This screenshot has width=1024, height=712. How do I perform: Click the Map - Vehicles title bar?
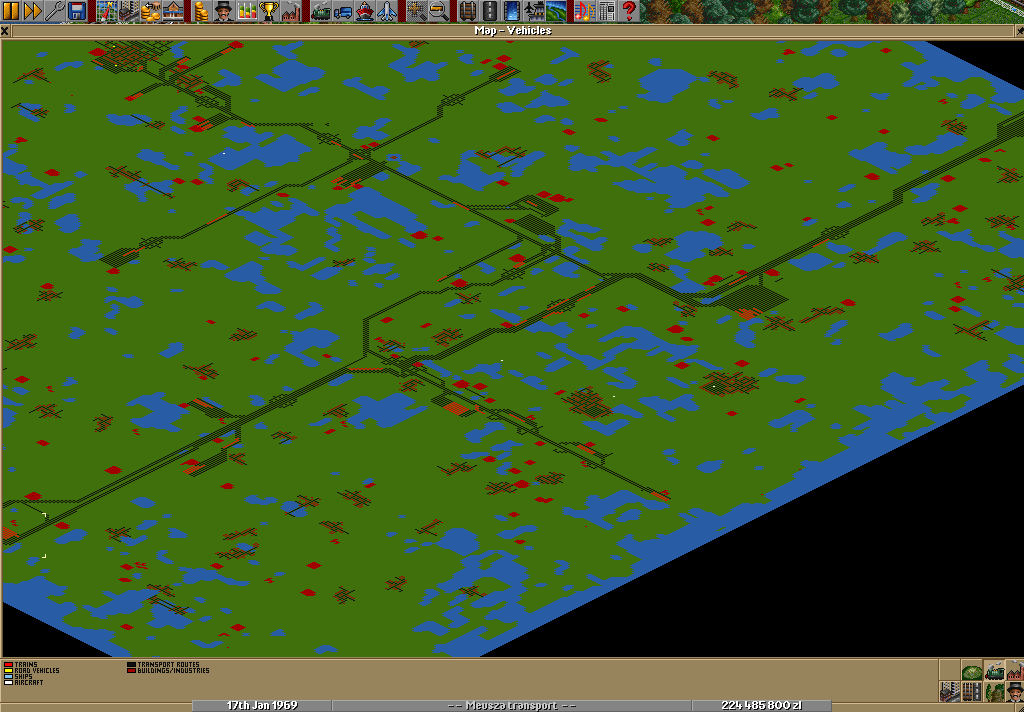point(513,31)
